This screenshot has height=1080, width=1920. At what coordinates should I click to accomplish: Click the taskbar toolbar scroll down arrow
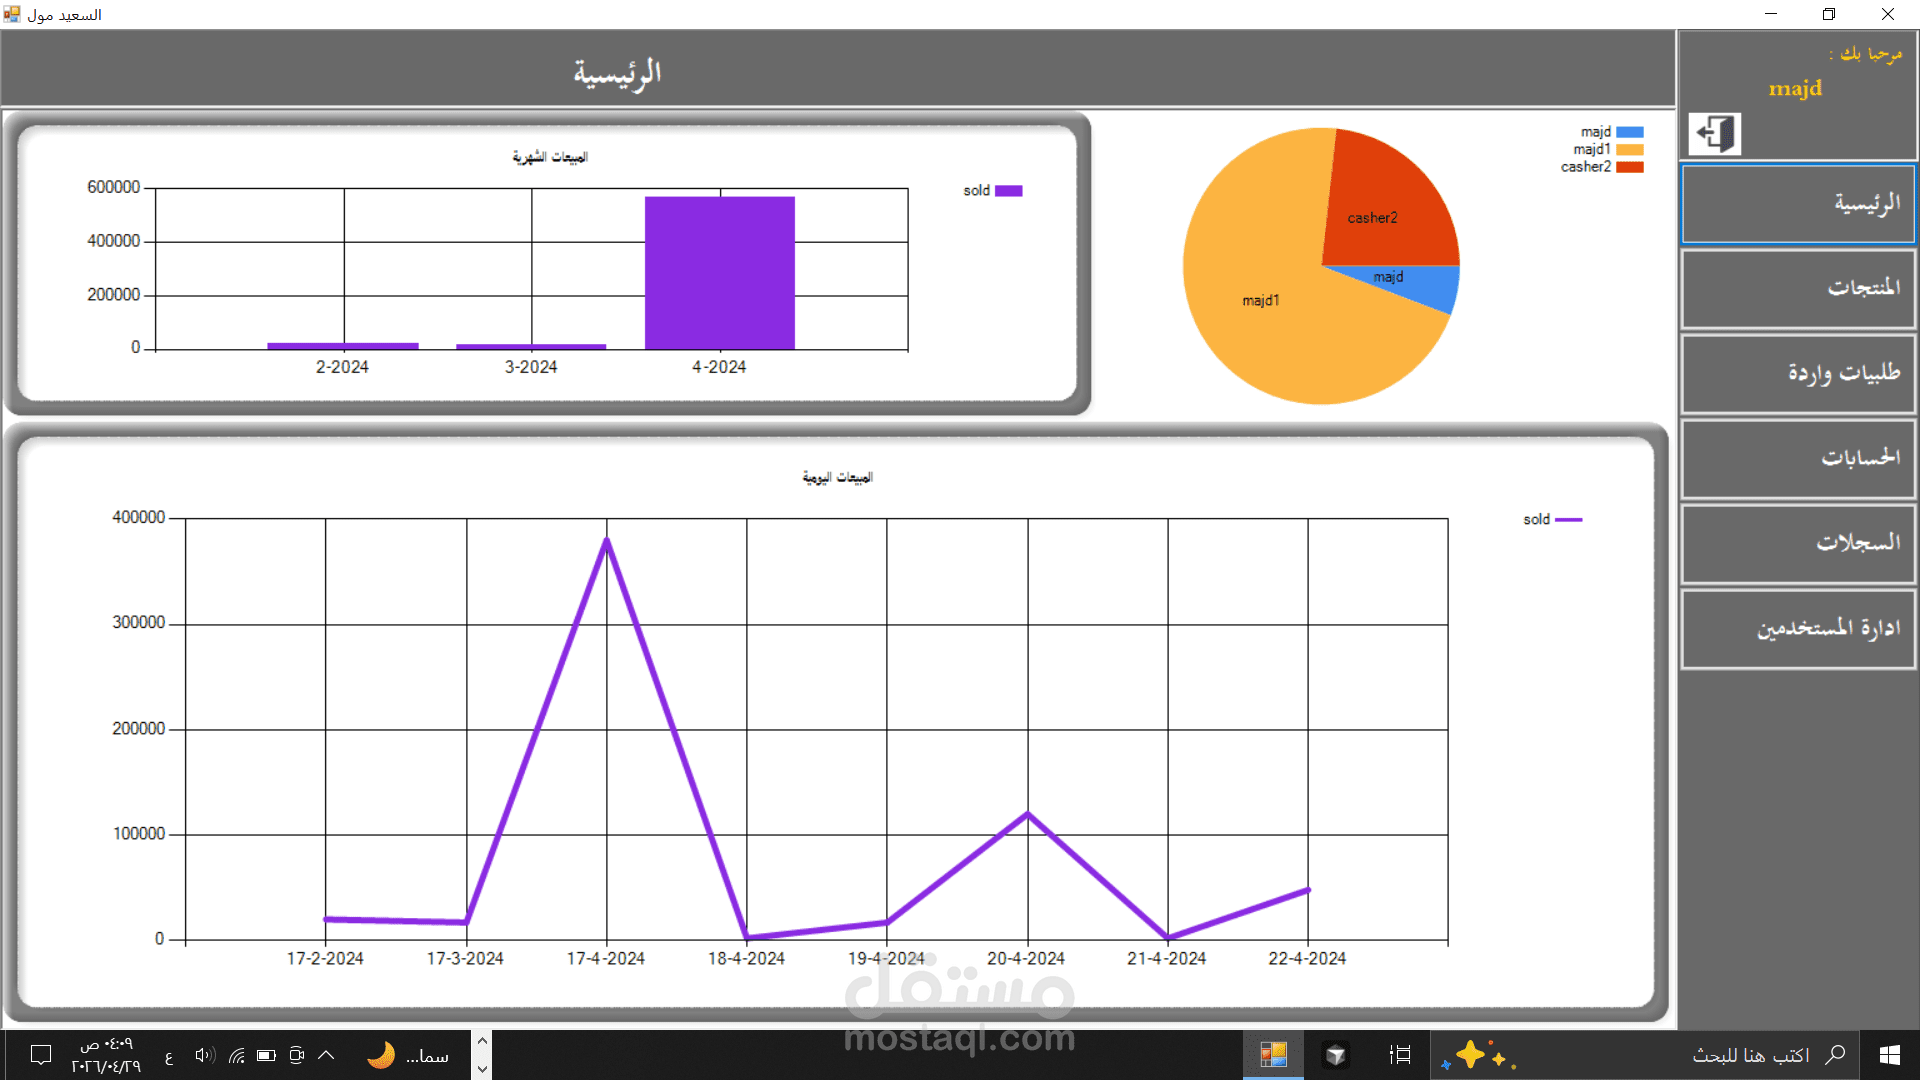483,1069
